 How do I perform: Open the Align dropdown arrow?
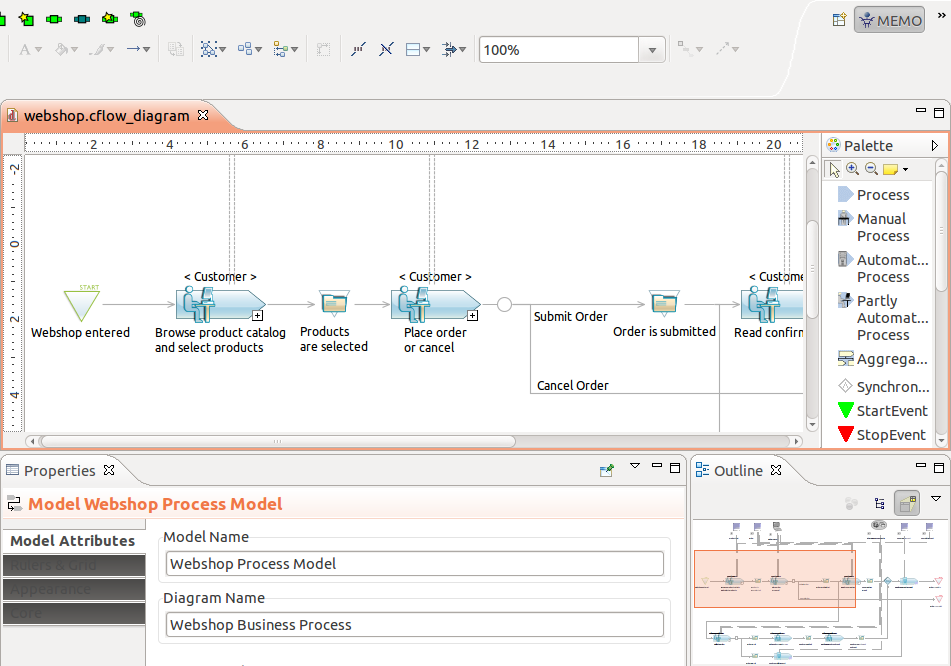294,50
